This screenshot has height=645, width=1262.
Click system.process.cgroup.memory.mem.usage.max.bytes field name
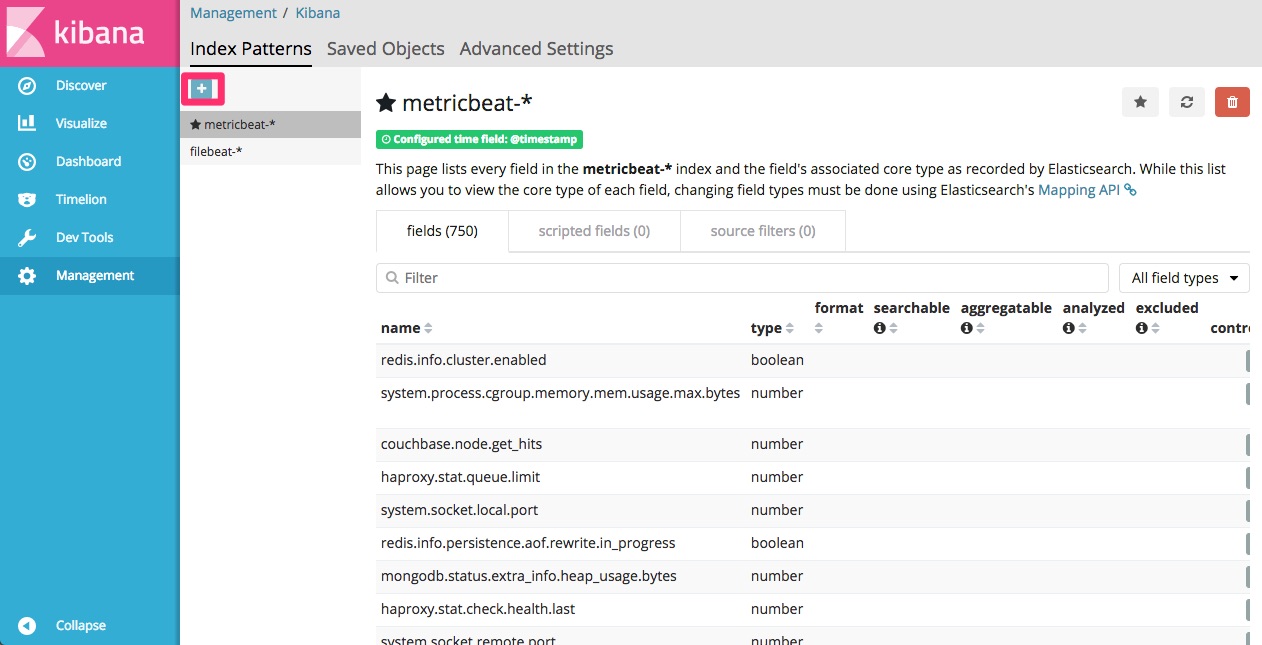point(560,393)
